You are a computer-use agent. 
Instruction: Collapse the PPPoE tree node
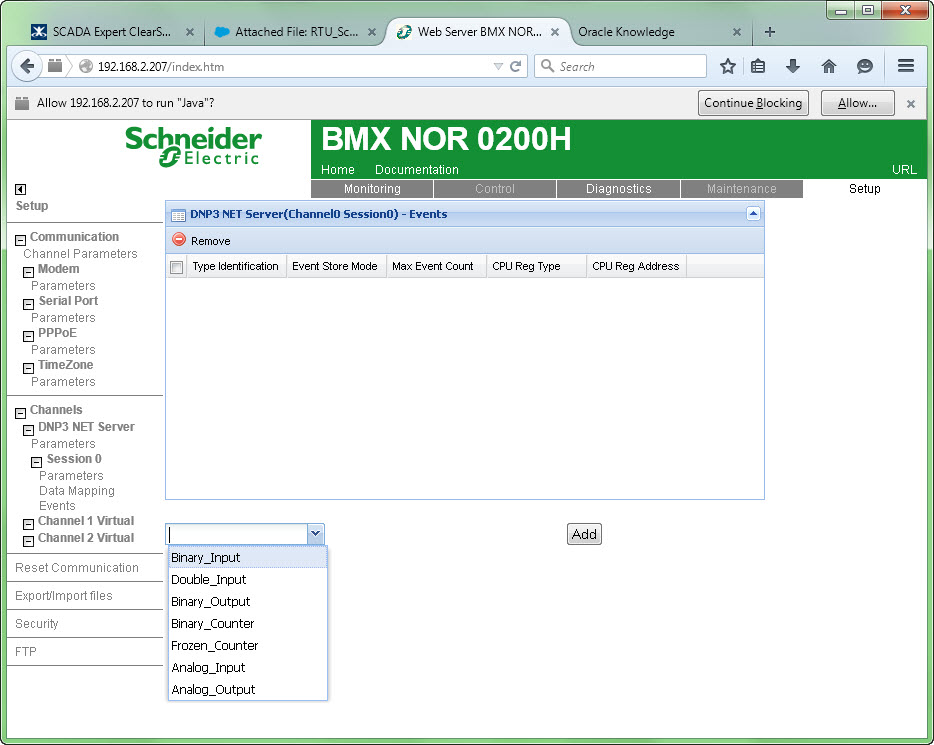(x=28, y=336)
